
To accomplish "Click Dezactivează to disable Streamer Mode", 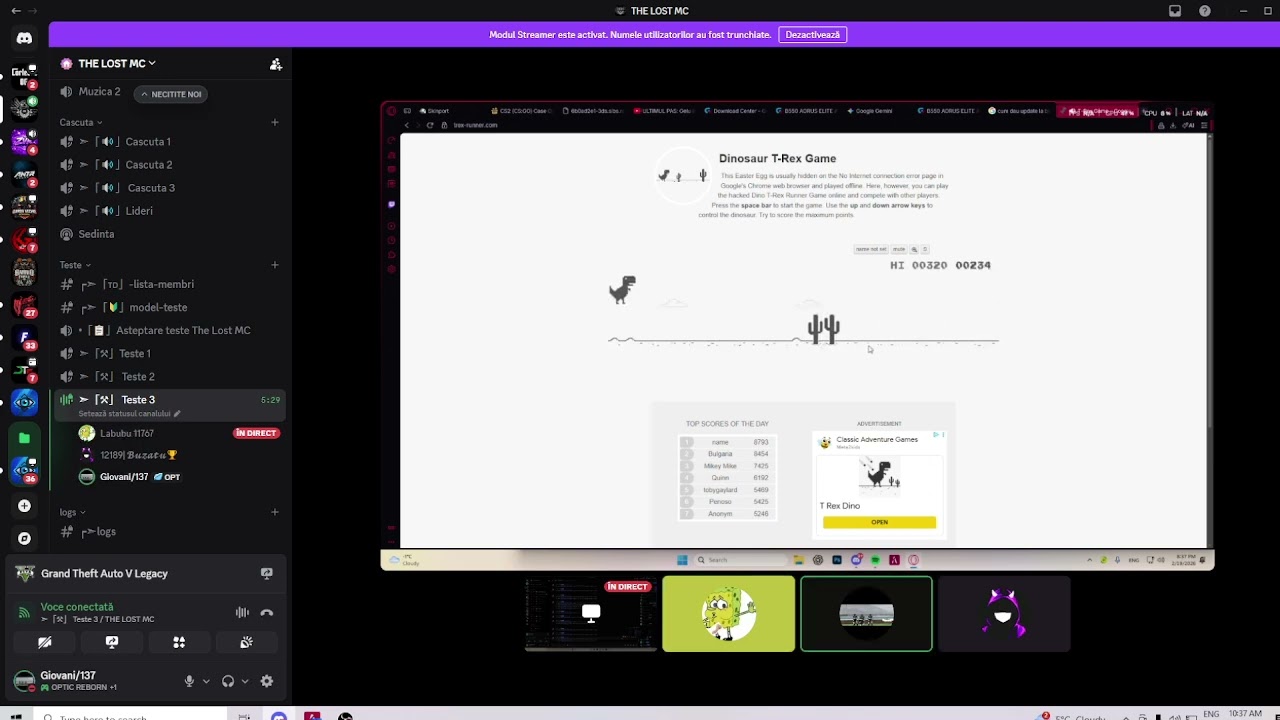I will click(x=812, y=34).
